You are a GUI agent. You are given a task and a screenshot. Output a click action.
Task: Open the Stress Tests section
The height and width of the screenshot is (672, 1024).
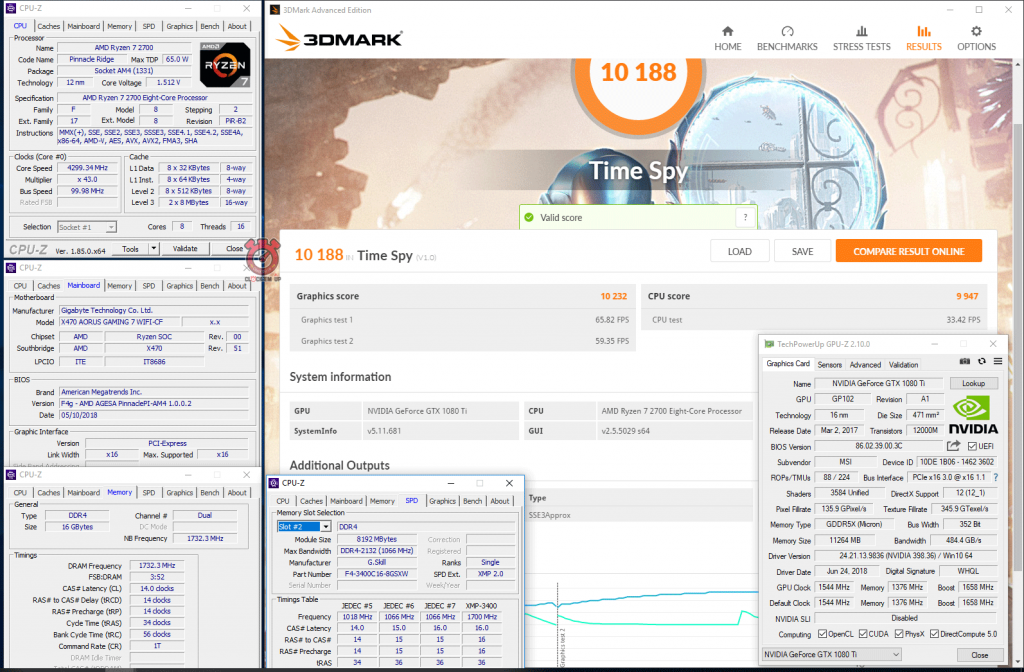pos(861,37)
